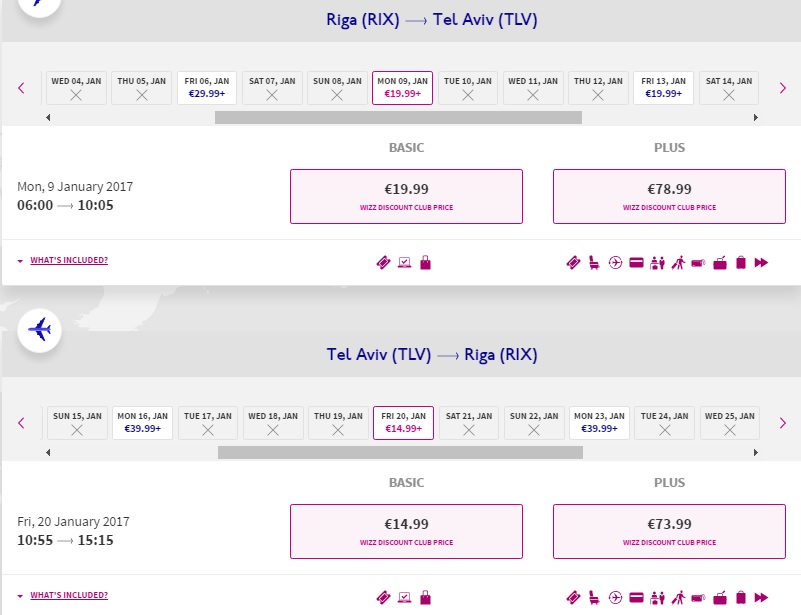The width and height of the screenshot is (801, 615).
Task: Click unavailable Wed 04, Jan outbound date
Action: pos(76,88)
